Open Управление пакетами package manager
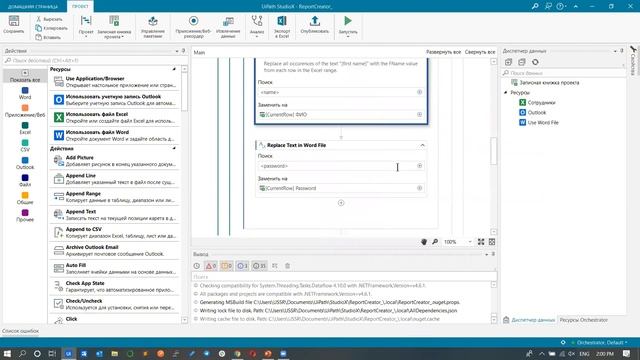 [153, 27]
